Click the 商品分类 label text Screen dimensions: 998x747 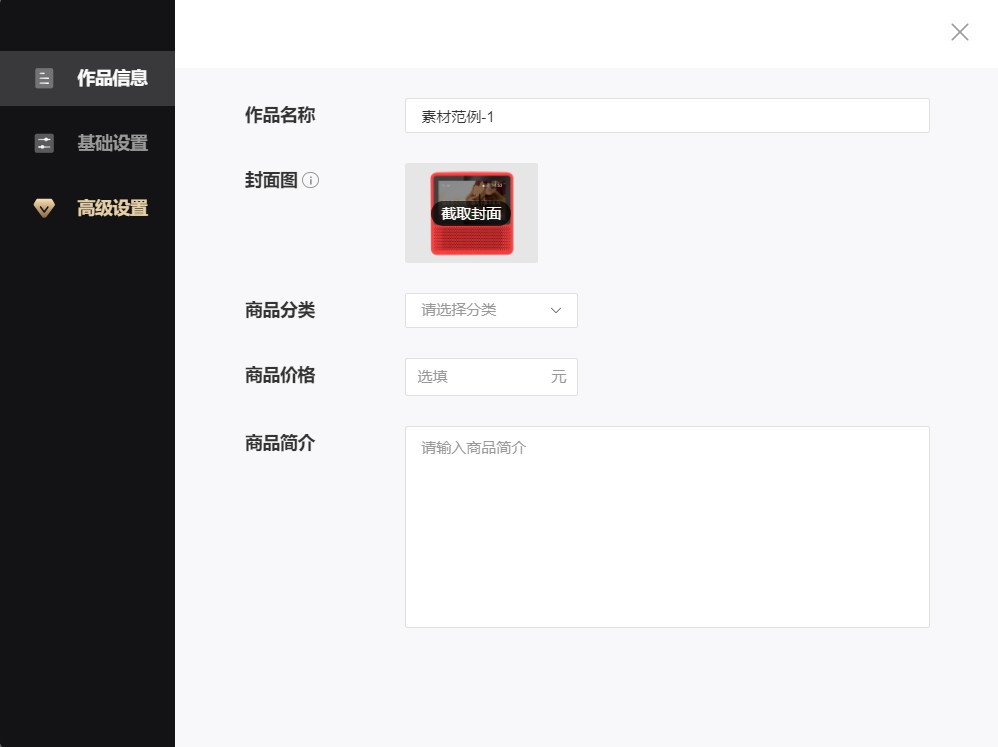[280, 311]
